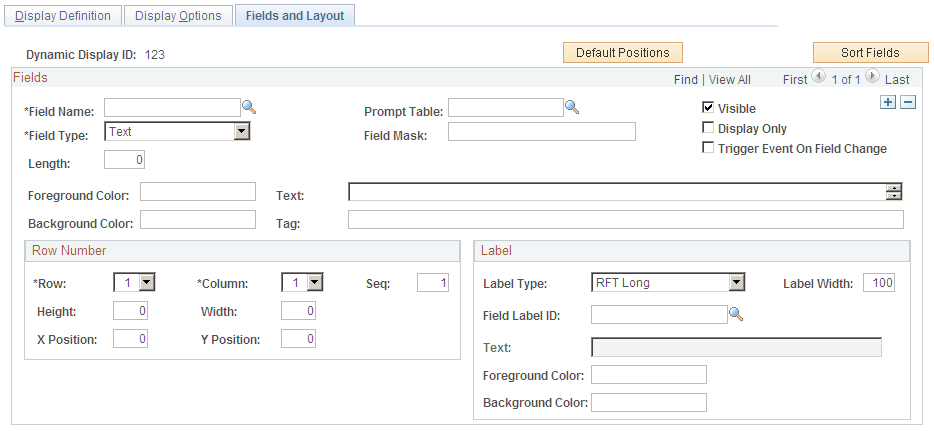Open the Field Type dropdown

point(241,131)
